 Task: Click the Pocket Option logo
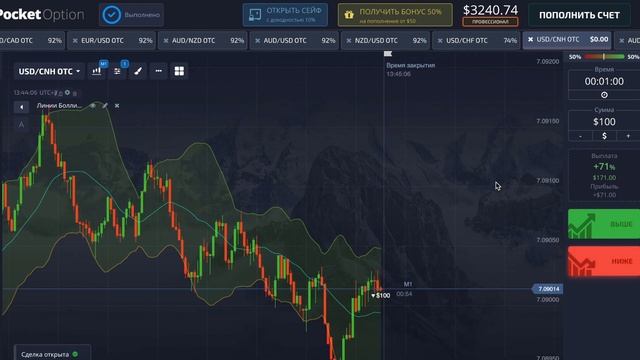coord(42,15)
